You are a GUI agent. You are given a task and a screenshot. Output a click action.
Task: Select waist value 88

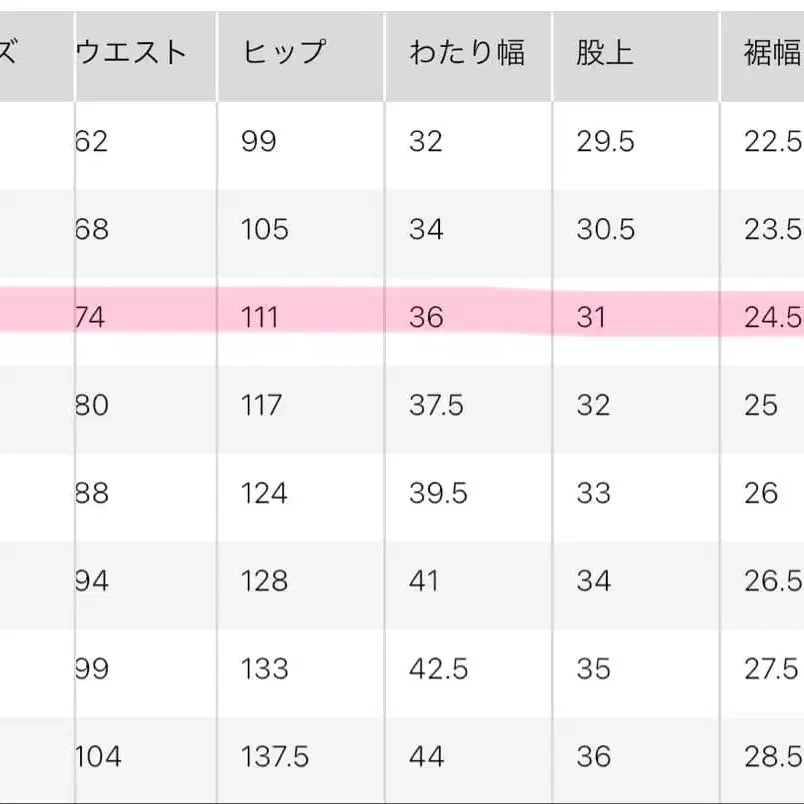tap(91, 493)
